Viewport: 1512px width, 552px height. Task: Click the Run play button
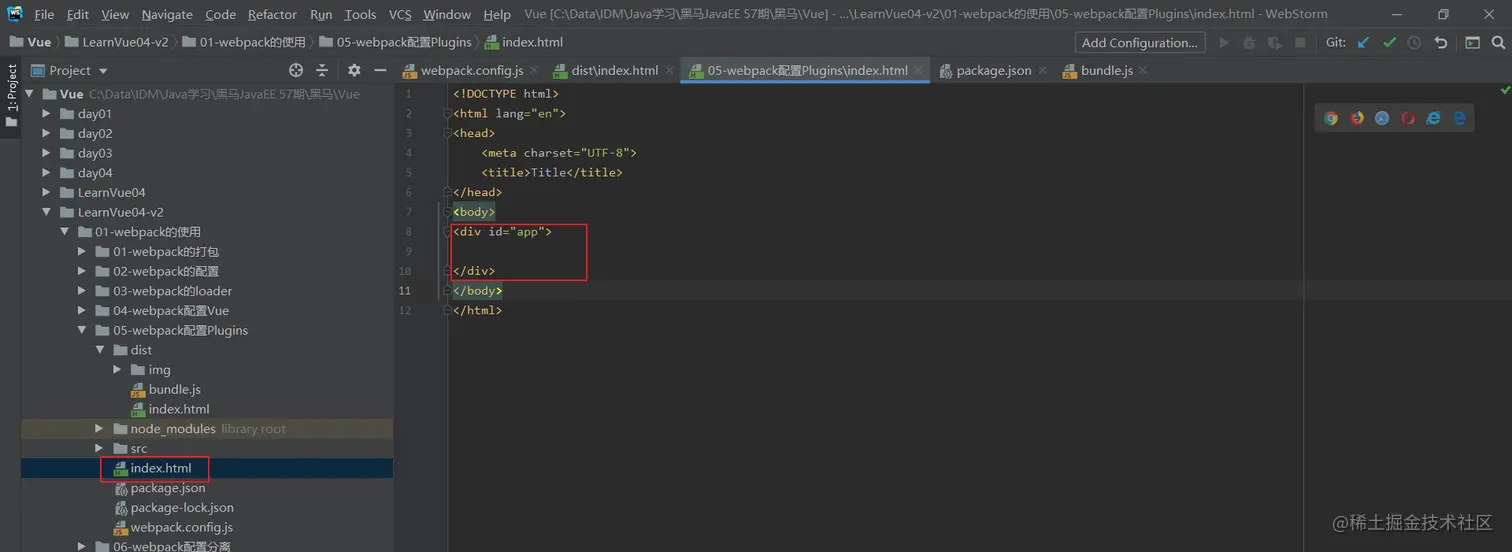coord(1224,43)
